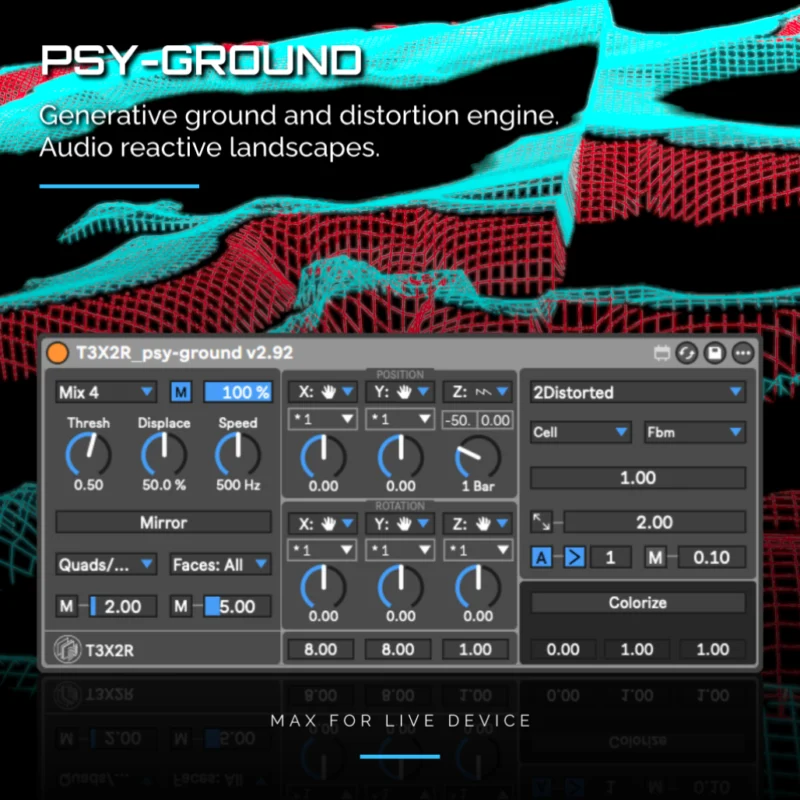Click the 0.10 value field
The image size is (800, 800).
click(x=712, y=558)
